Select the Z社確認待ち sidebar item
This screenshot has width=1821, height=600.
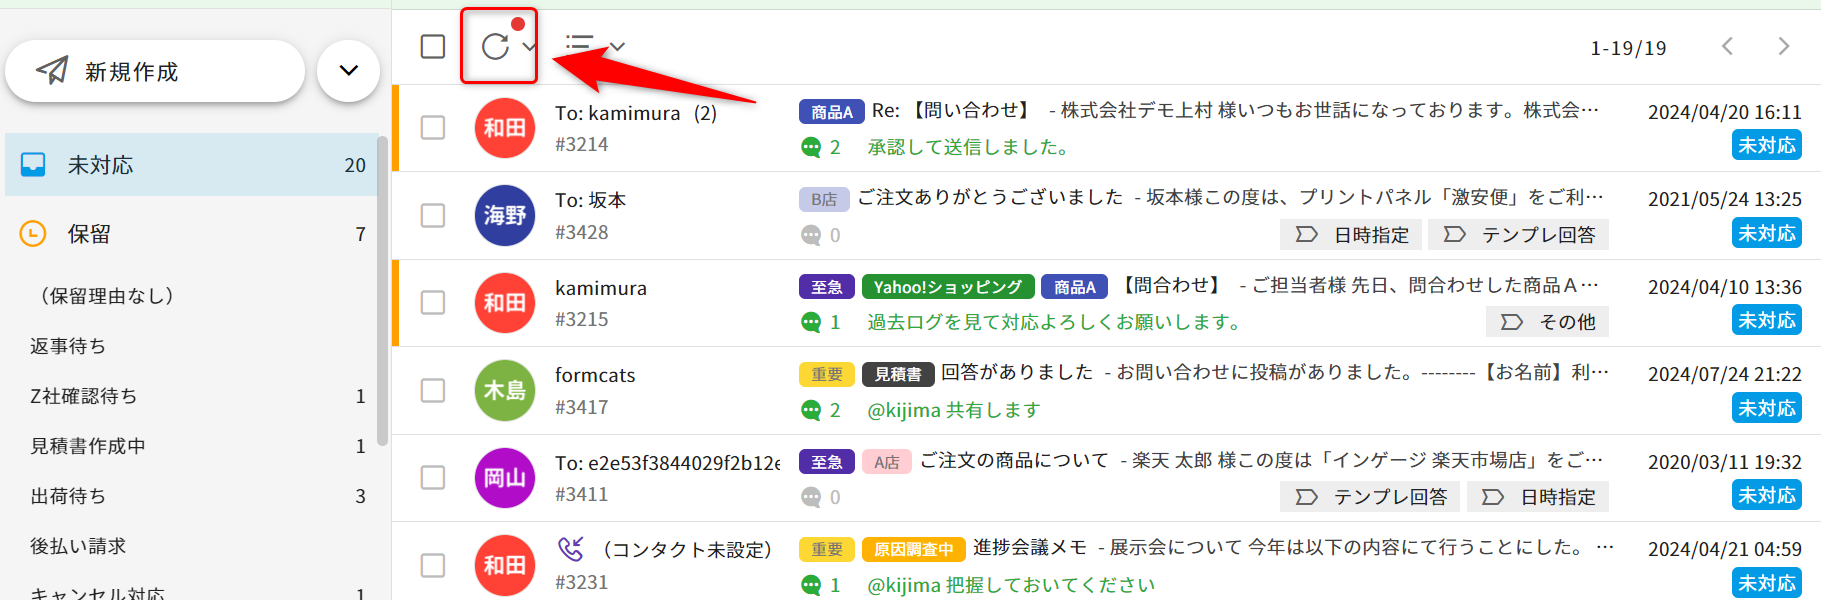pos(84,396)
